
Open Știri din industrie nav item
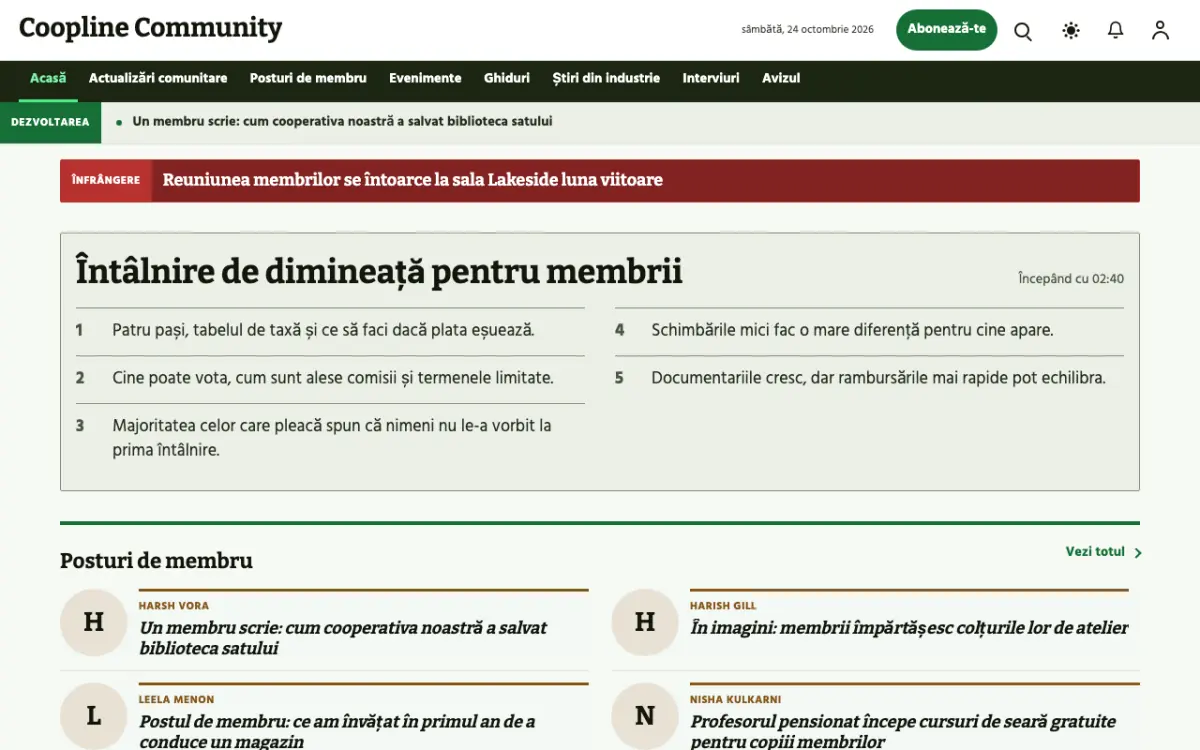pyautogui.click(x=606, y=78)
